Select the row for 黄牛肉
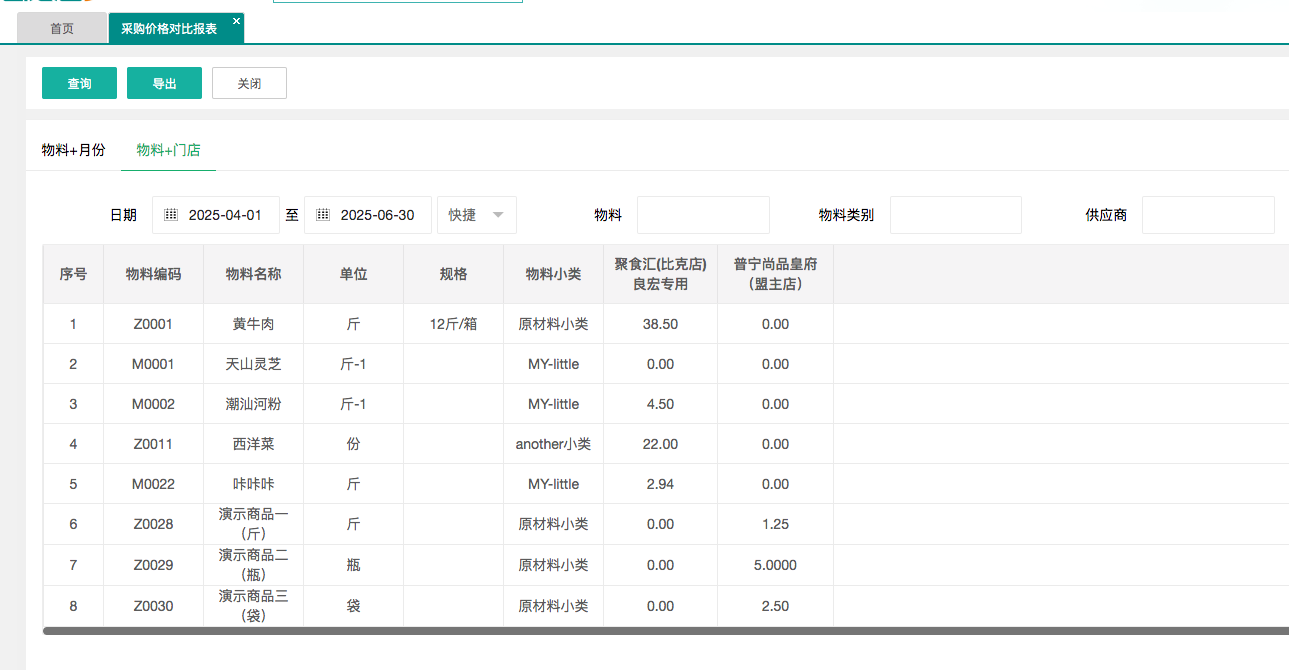 (253, 324)
